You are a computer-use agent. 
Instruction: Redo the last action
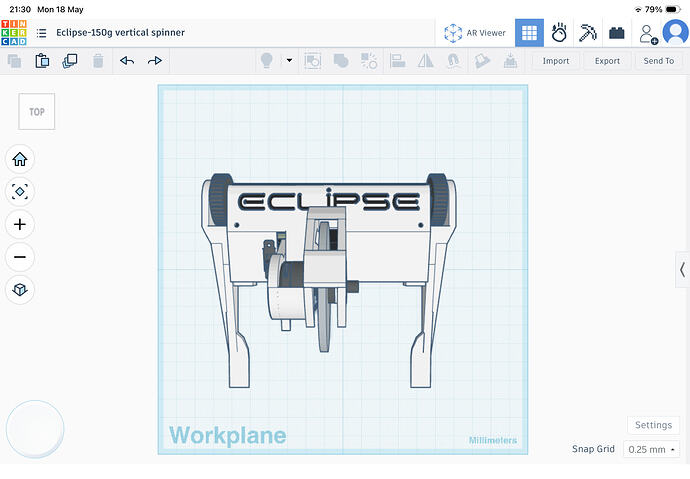pyautogui.click(x=155, y=61)
